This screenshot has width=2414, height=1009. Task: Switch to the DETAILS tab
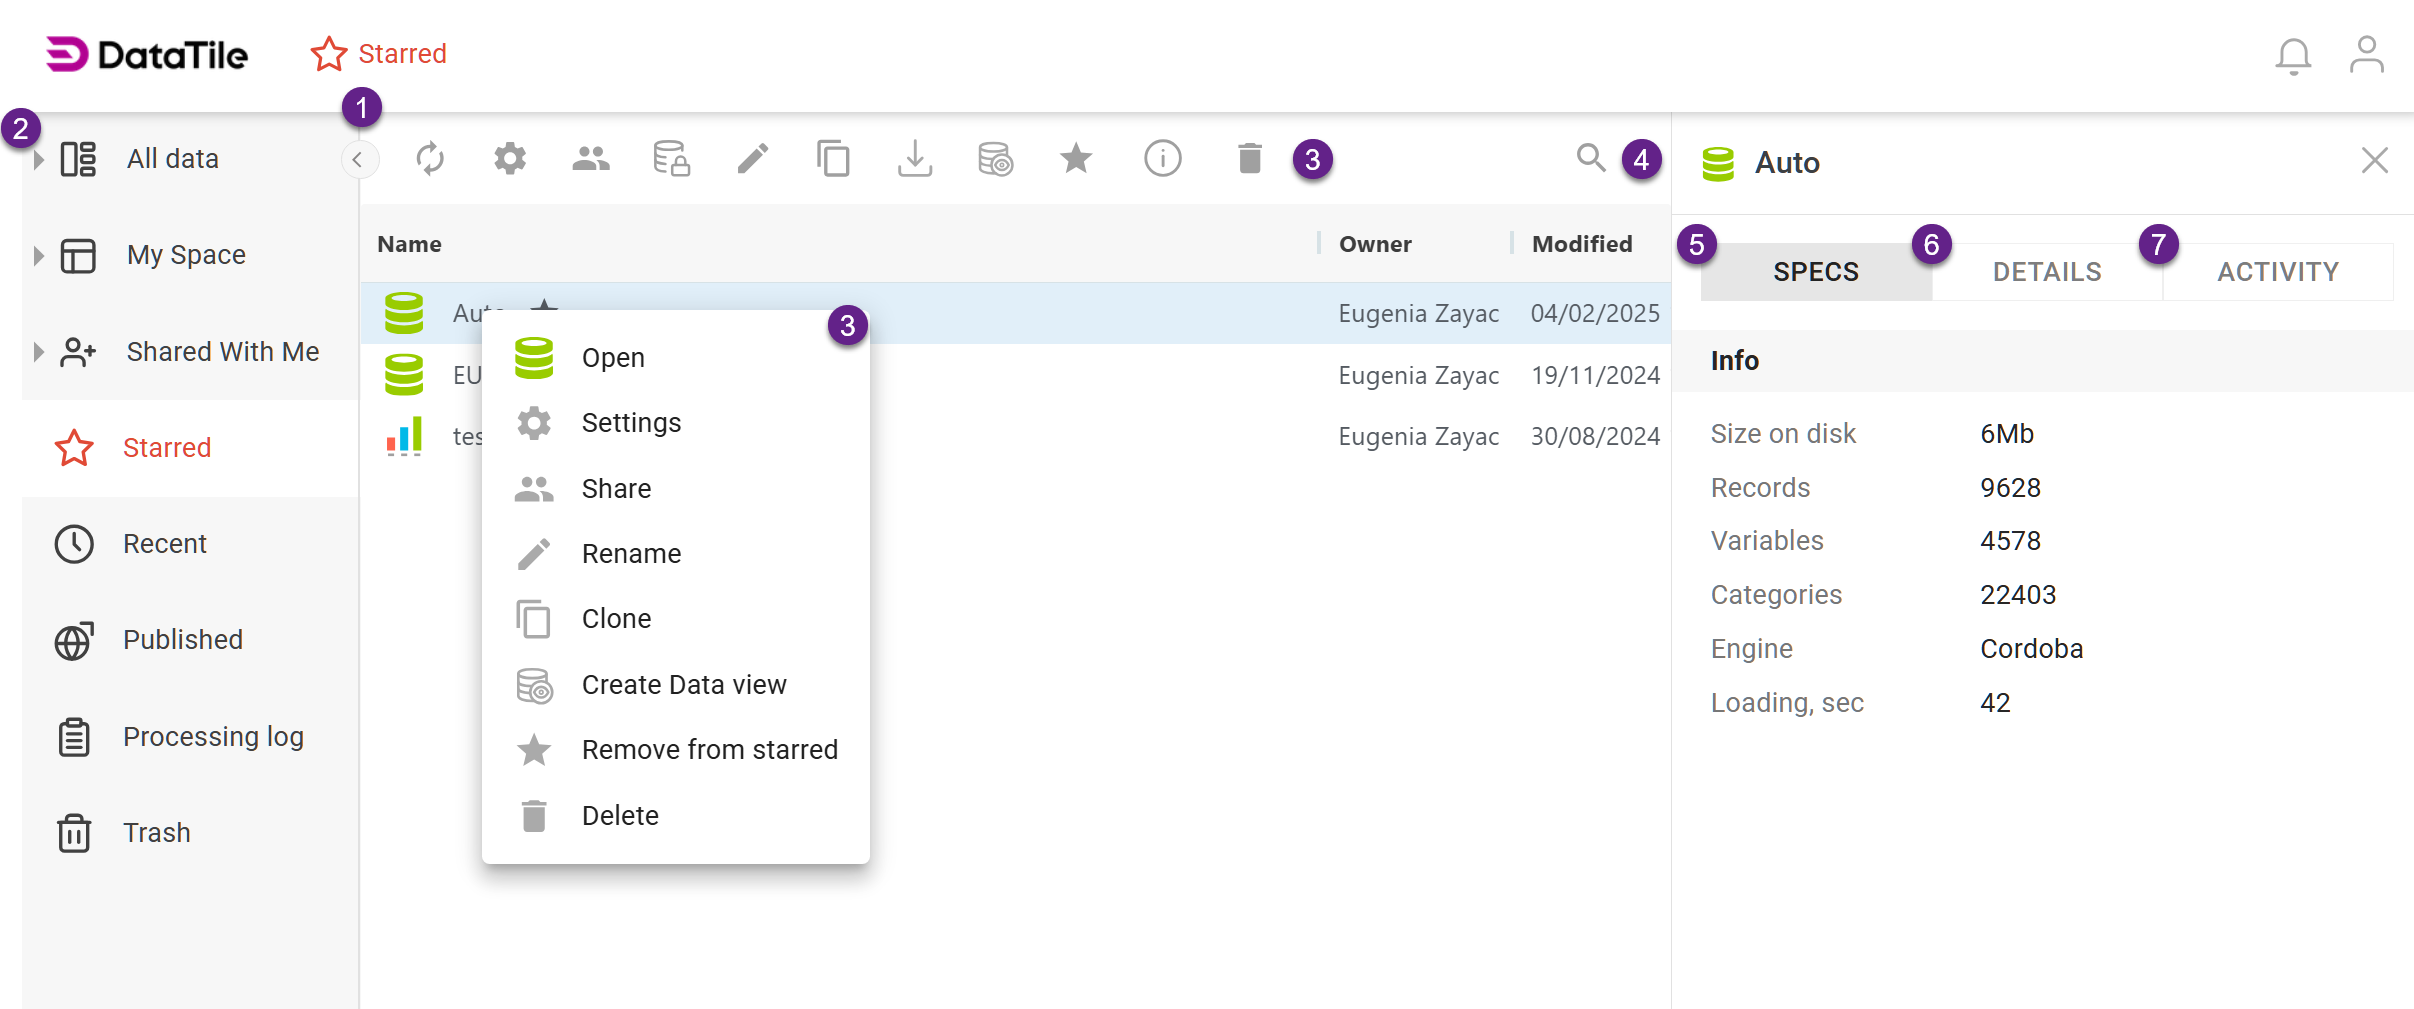[2046, 272]
